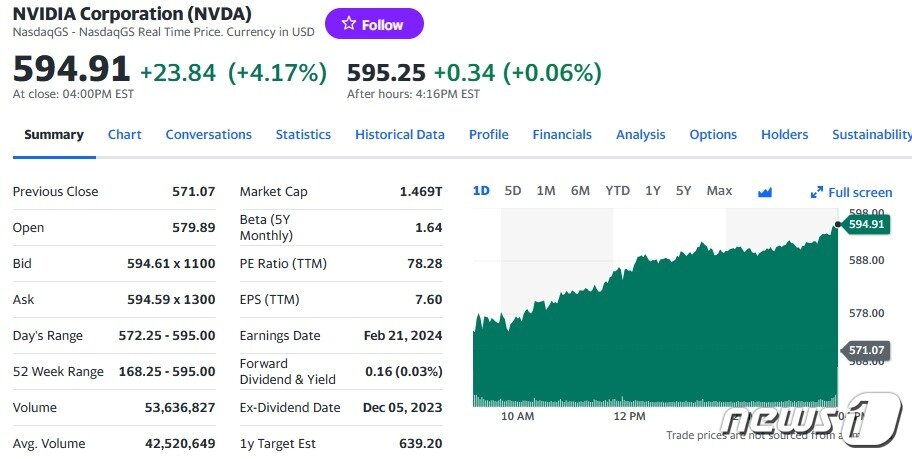Go to the Conversations tab
This screenshot has width=912, height=459.
click(x=208, y=135)
